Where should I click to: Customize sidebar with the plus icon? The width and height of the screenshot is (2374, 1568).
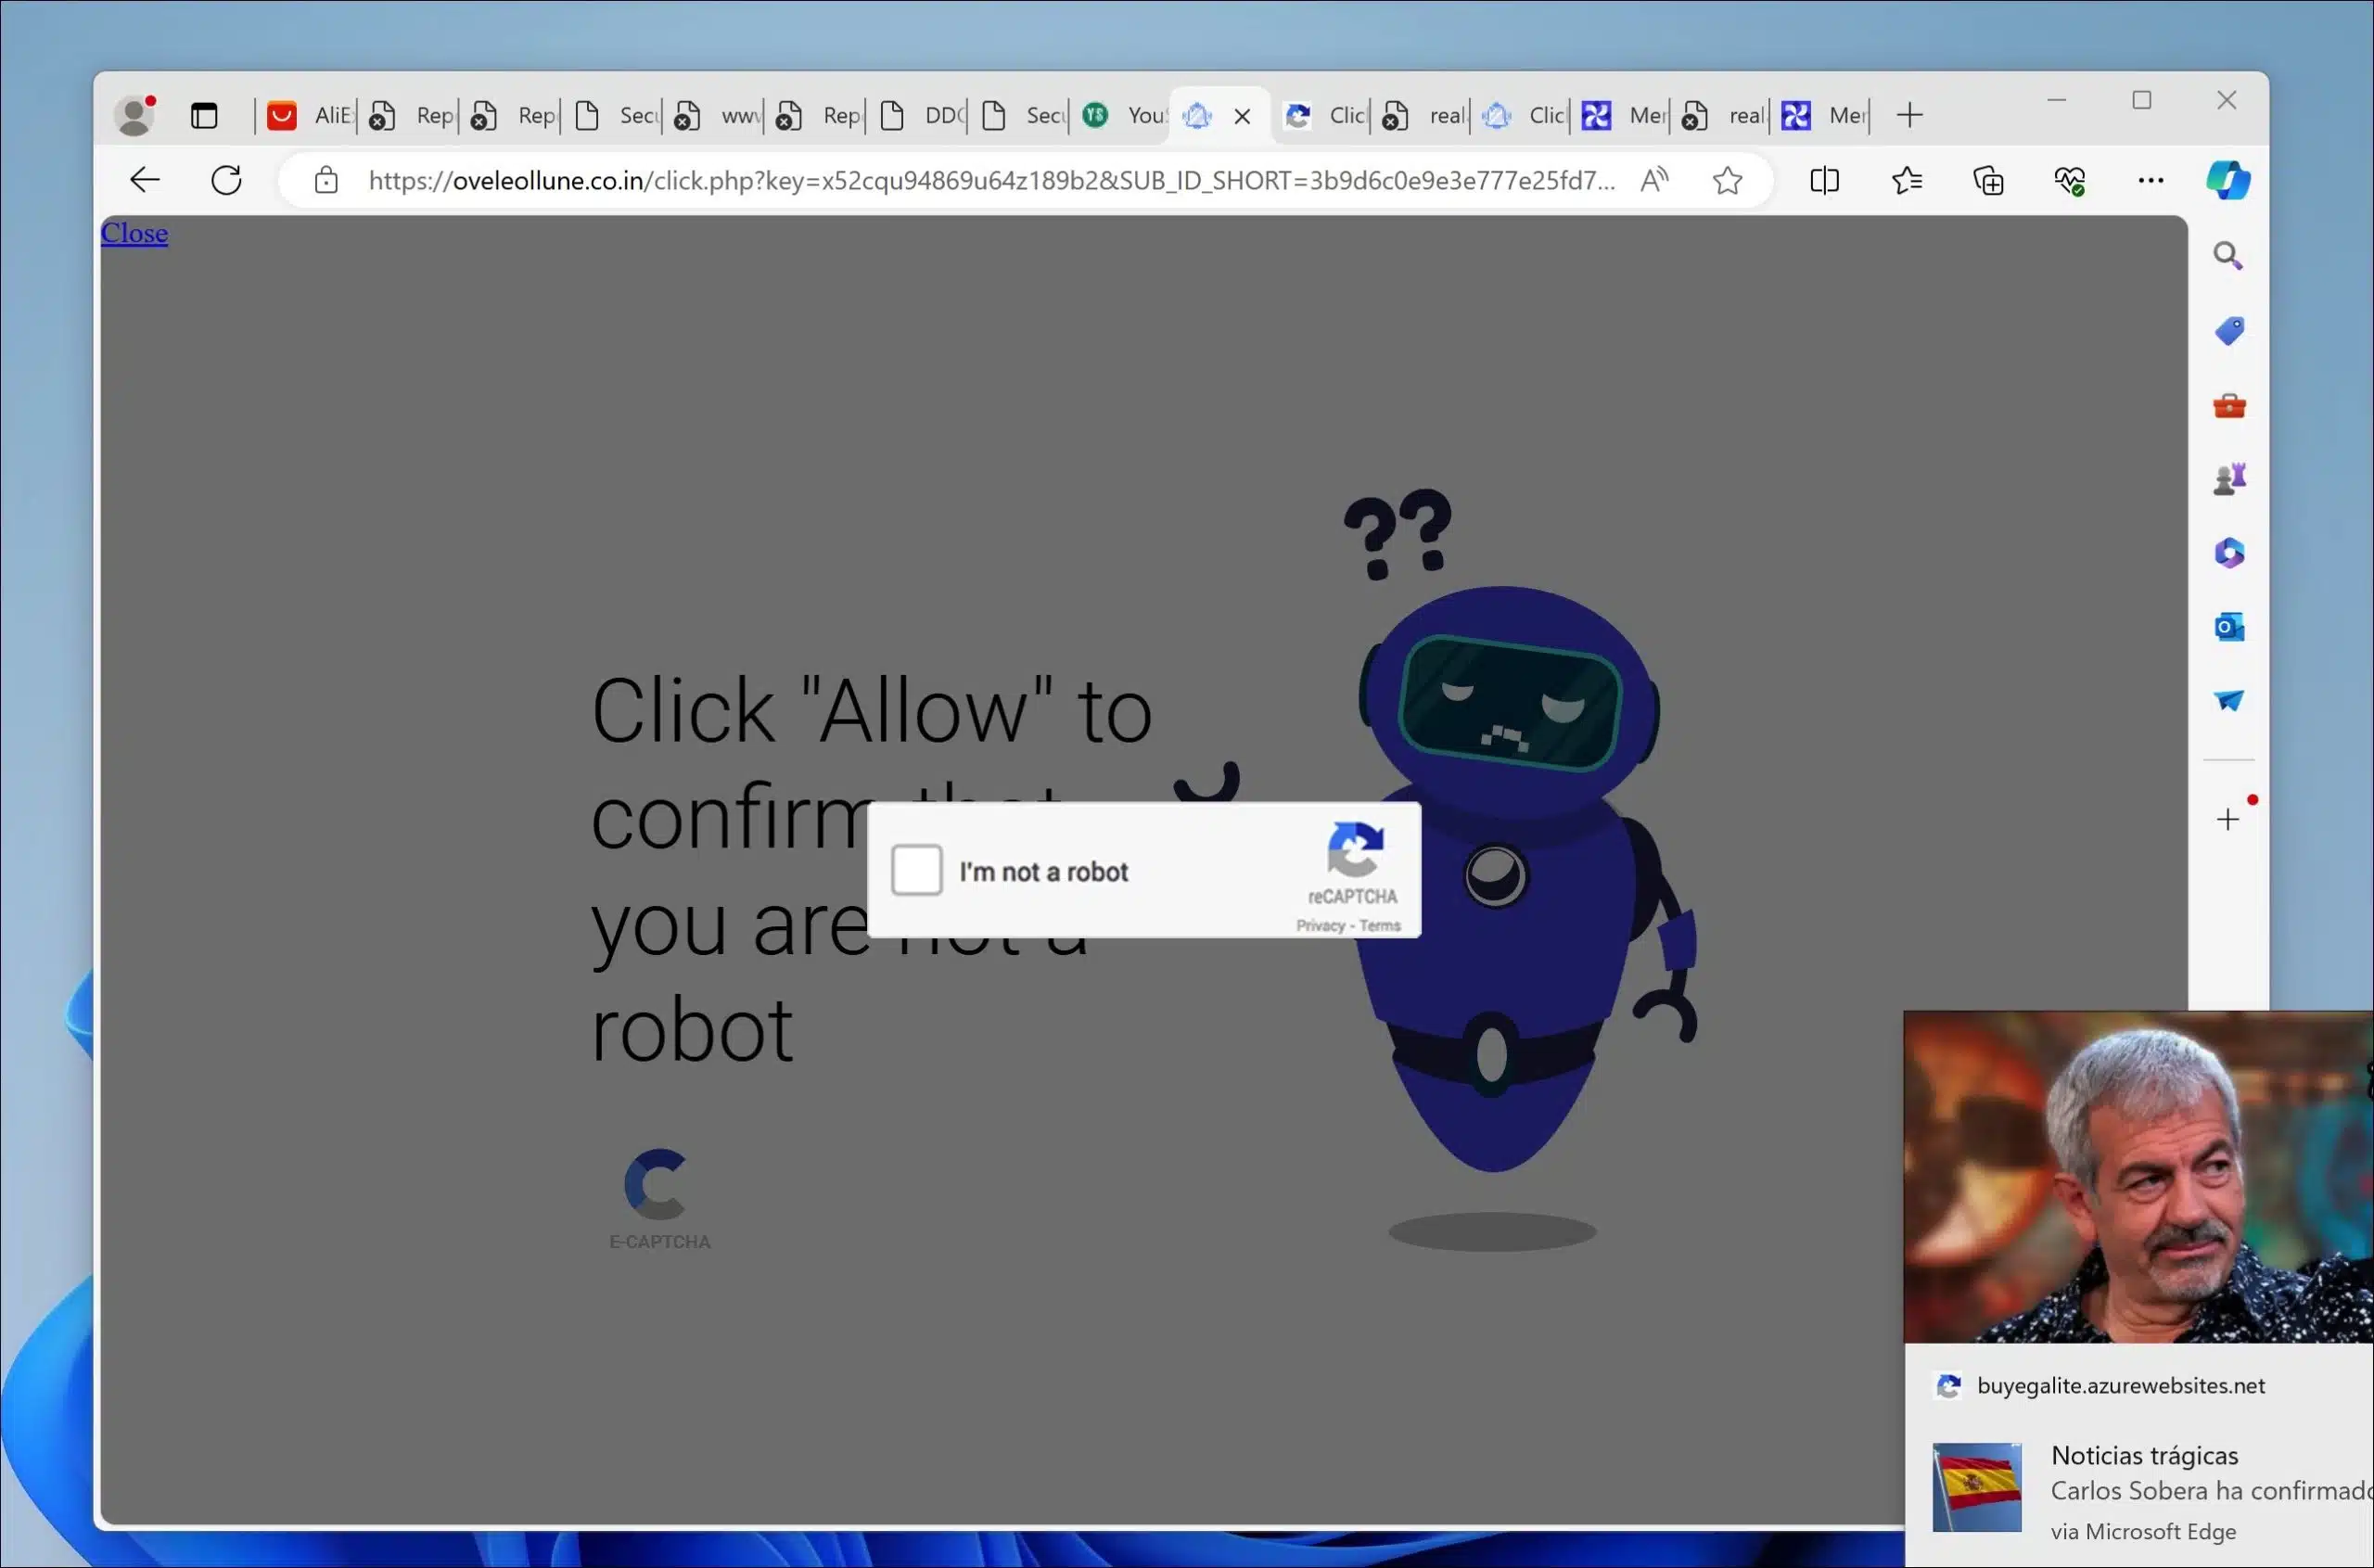(2227, 820)
